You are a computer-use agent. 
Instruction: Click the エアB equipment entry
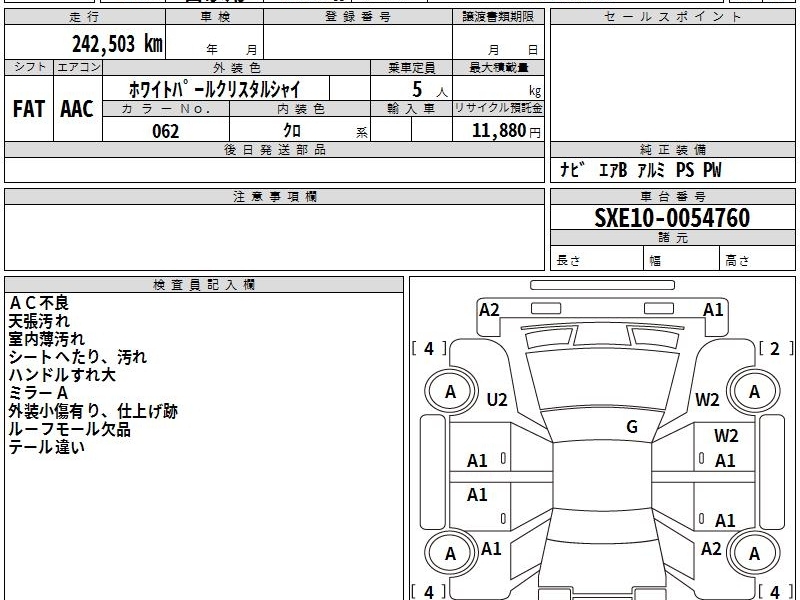(x=612, y=170)
